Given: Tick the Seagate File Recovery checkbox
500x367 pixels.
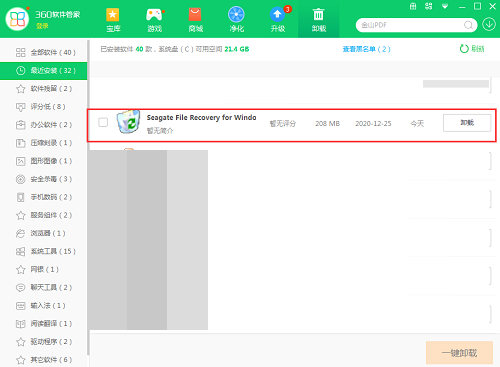Looking at the screenshot, I should pos(103,122).
